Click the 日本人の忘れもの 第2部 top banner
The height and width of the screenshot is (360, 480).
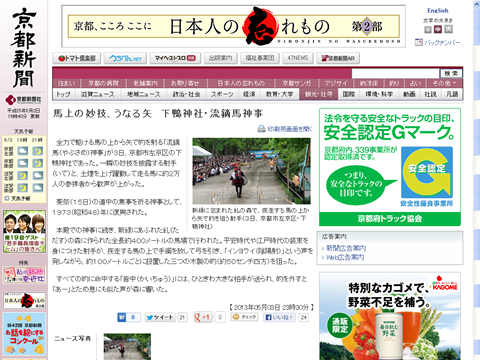pyautogui.click(x=233, y=26)
